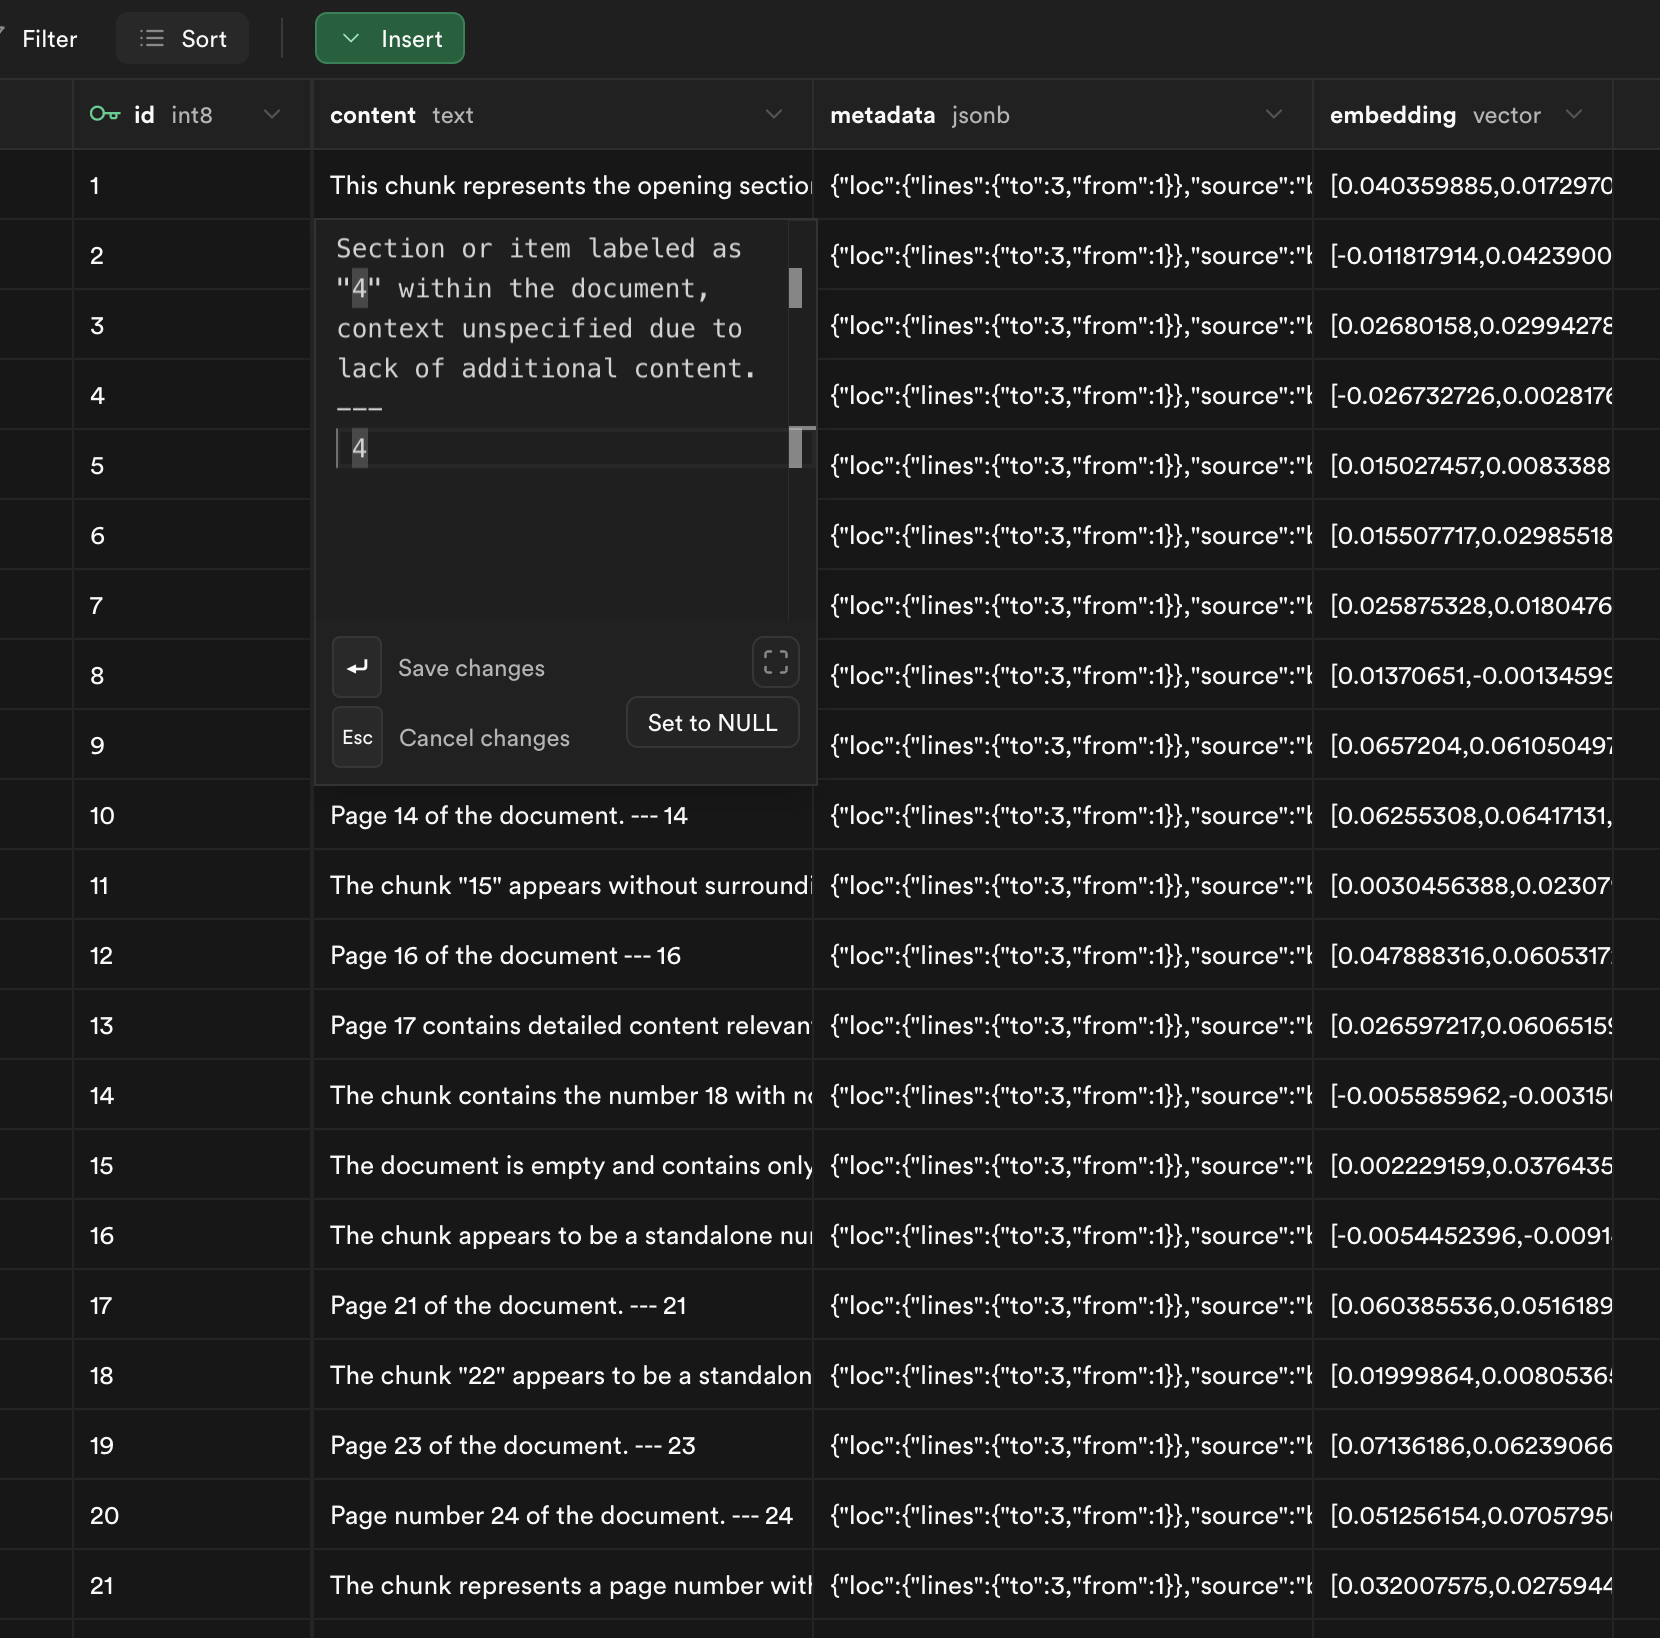This screenshot has width=1660, height=1638.
Task: Open the Insert menu
Action: tap(390, 39)
